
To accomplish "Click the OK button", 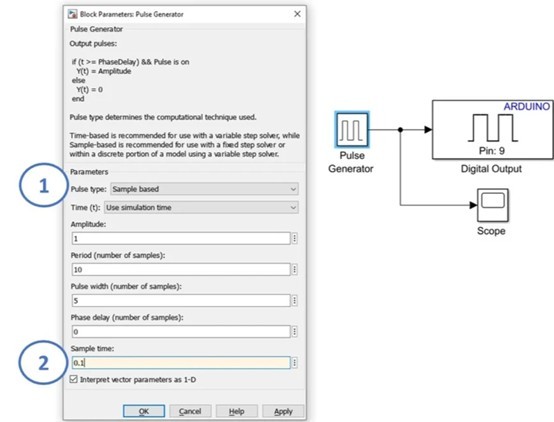I will click(144, 411).
